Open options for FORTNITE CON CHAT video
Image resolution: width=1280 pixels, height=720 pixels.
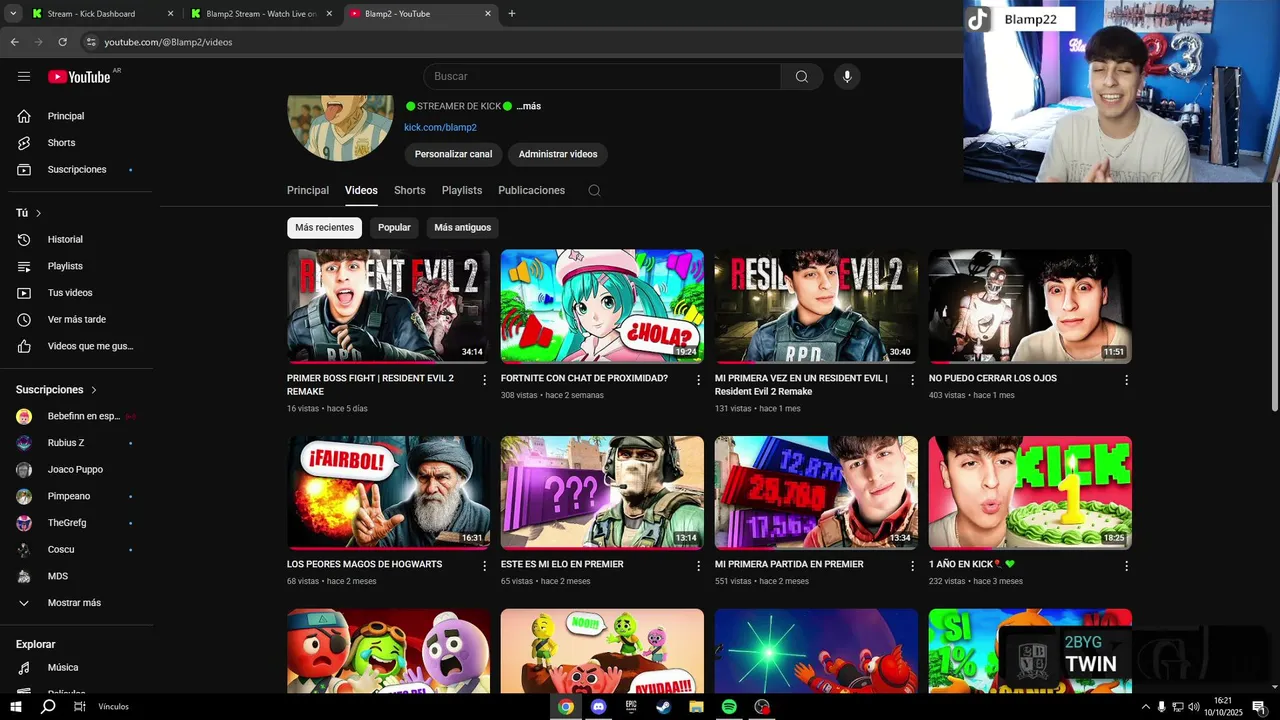[x=699, y=380]
